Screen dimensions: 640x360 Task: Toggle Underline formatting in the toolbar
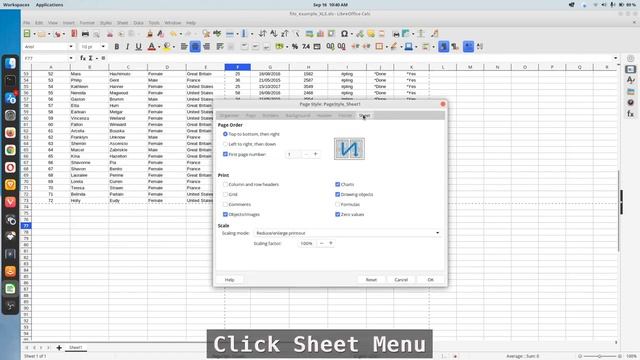coord(138,47)
